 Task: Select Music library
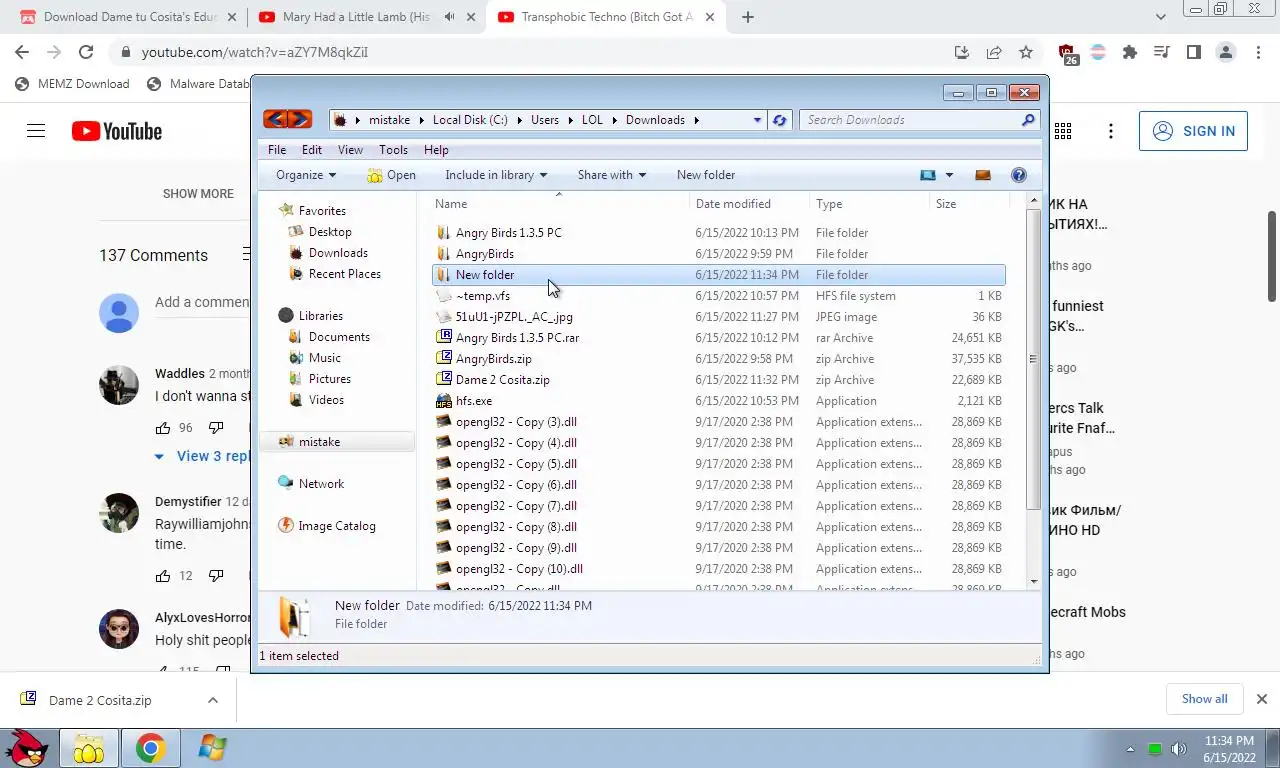[x=324, y=358]
